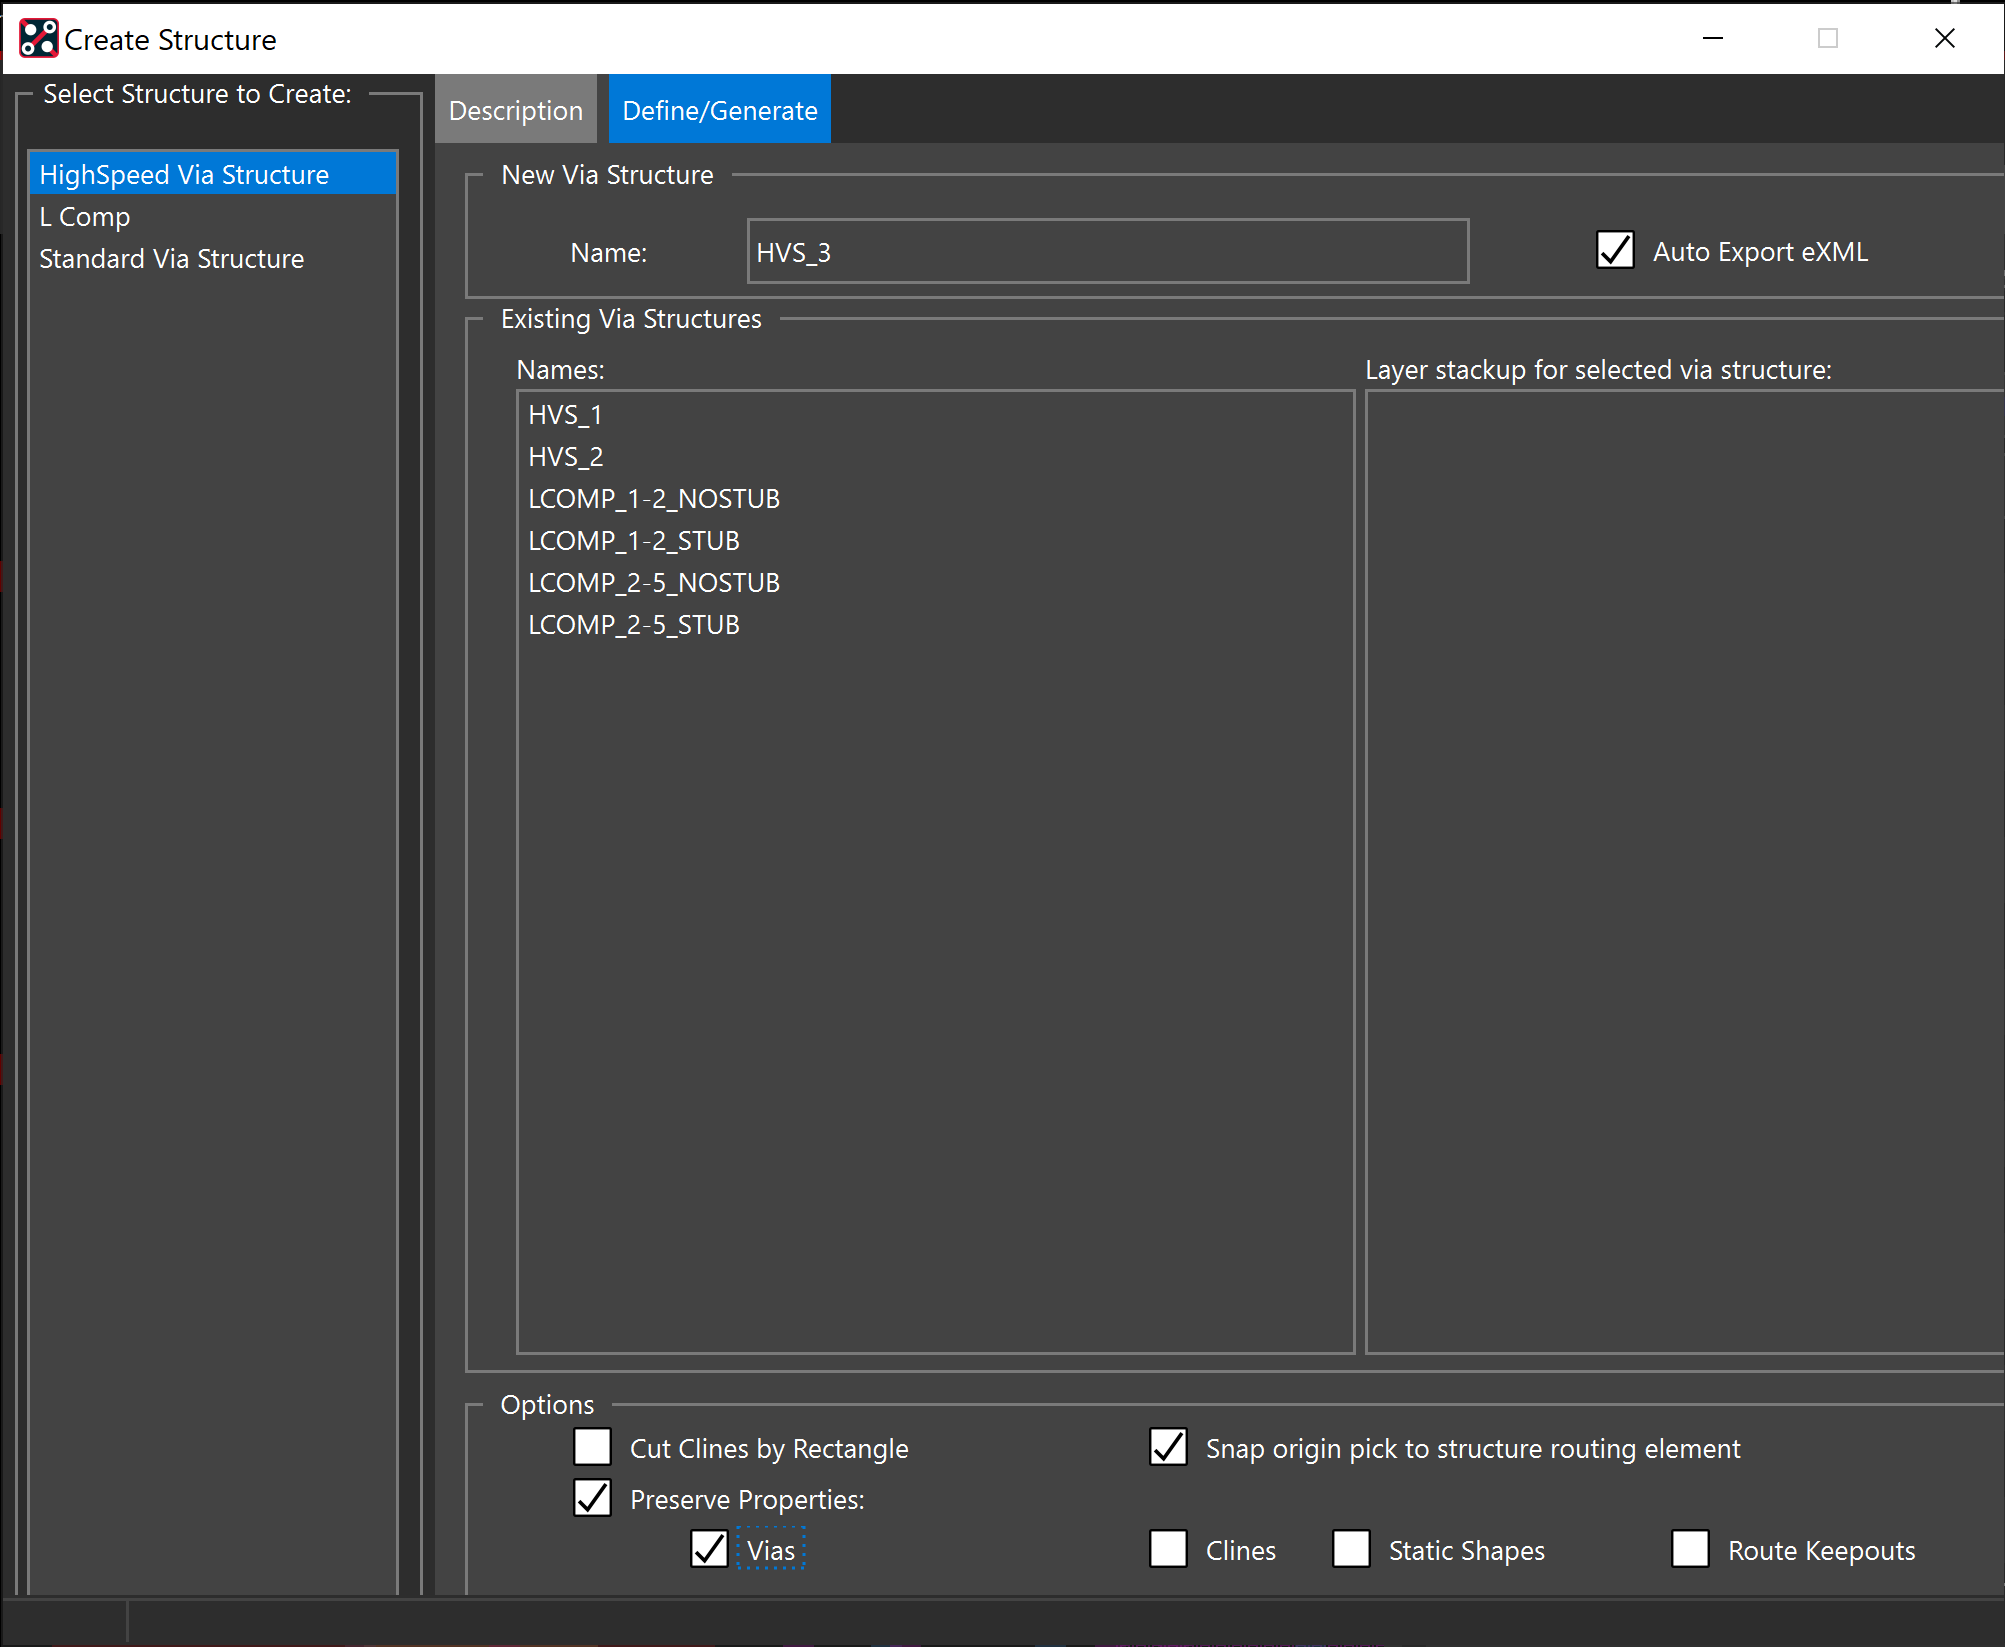
Task: Maximize the Create Structure window
Action: point(1828,39)
